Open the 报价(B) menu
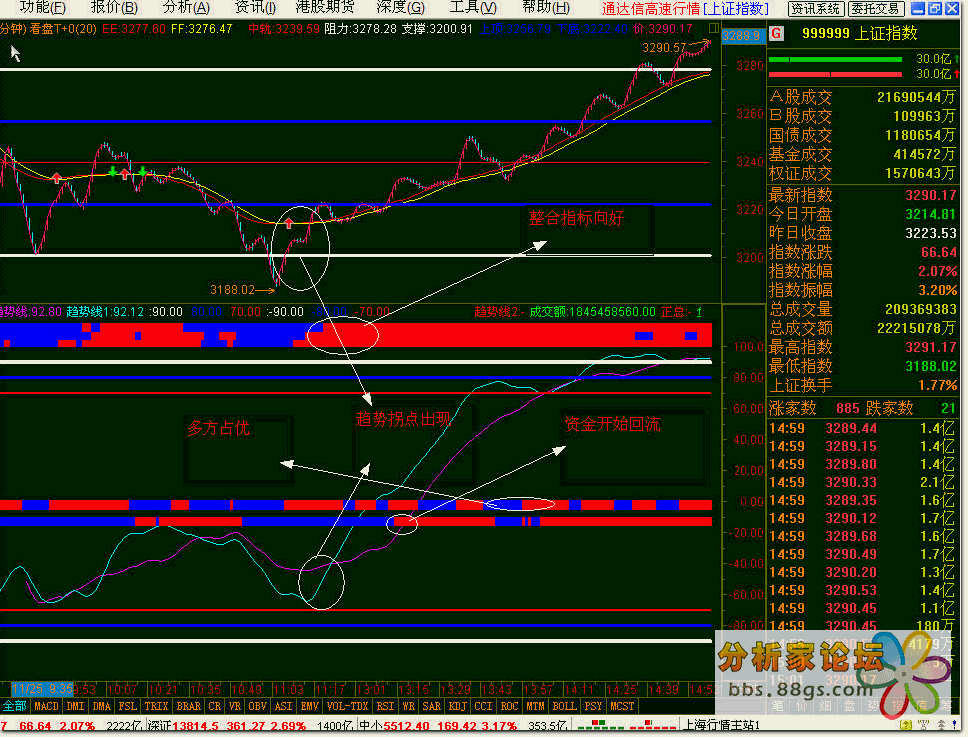The image size is (968, 737). [x=114, y=7]
